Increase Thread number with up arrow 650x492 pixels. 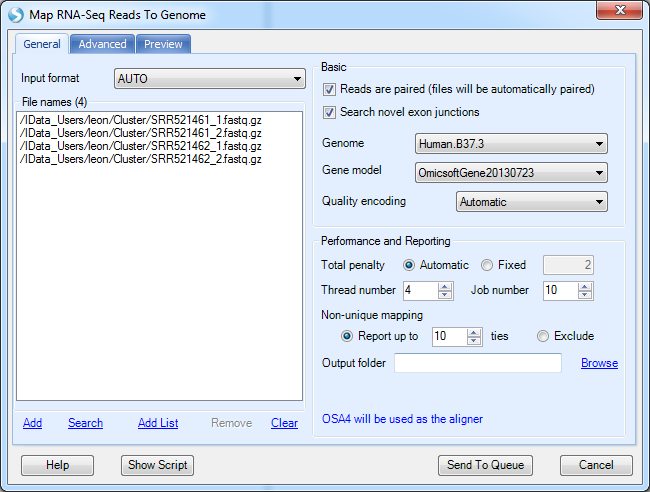(x=445, y=286)
